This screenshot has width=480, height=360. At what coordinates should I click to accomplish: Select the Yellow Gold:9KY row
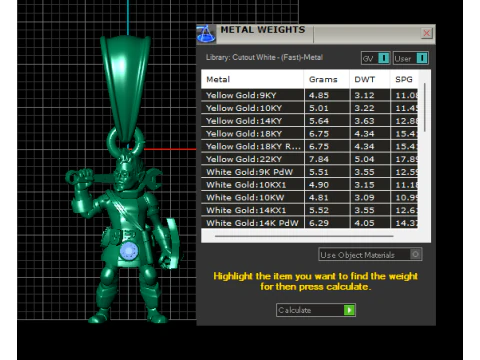(x=309, y=95)
